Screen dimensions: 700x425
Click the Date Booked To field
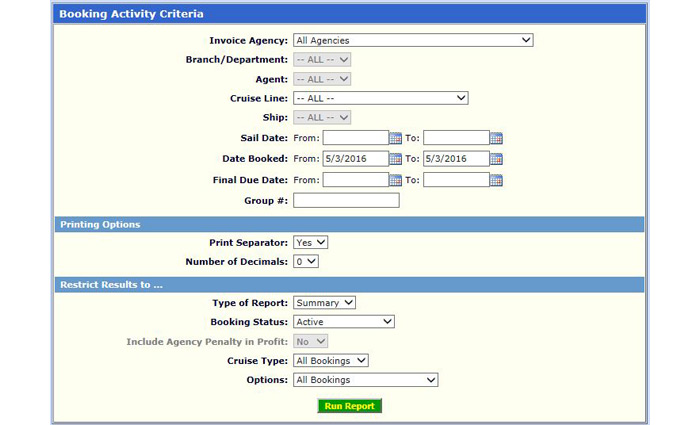pos(456,158)
